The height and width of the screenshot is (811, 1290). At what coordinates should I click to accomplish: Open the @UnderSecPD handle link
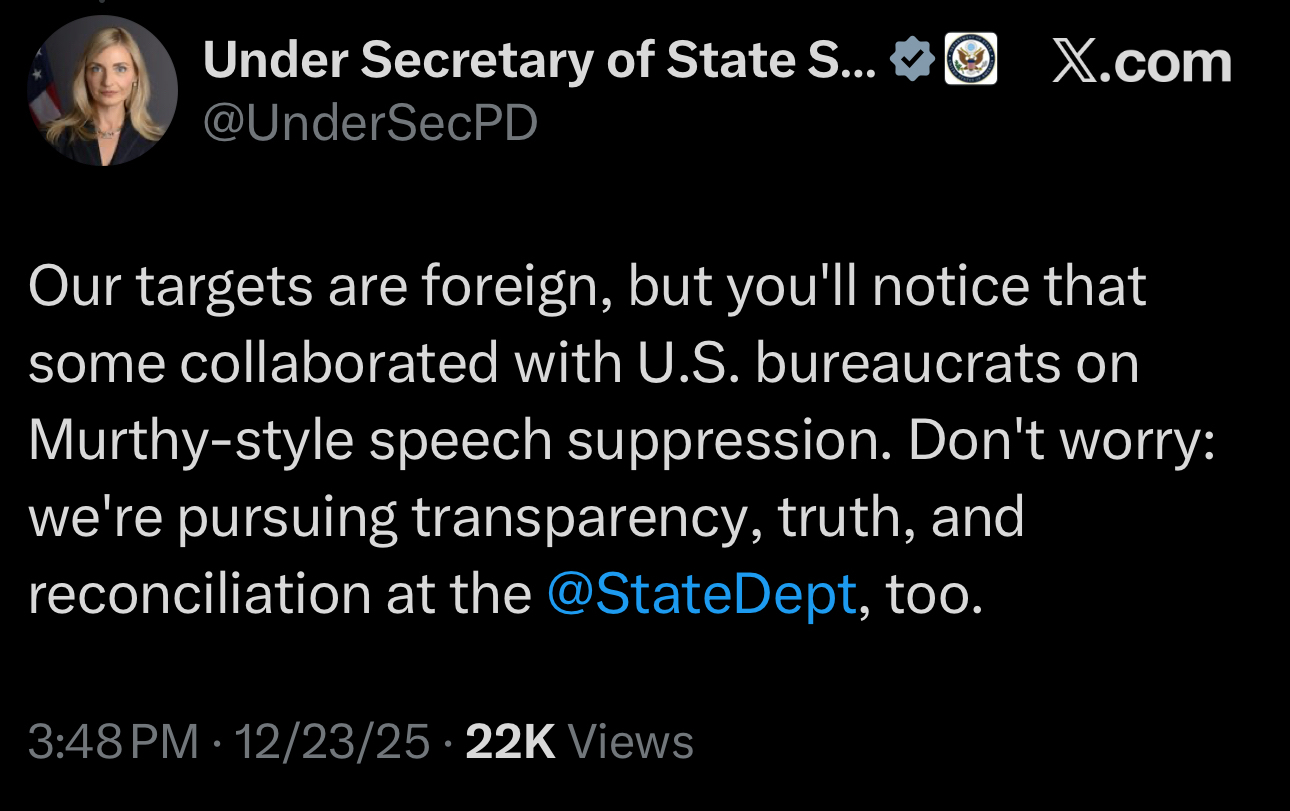click(x=370, y=124)
